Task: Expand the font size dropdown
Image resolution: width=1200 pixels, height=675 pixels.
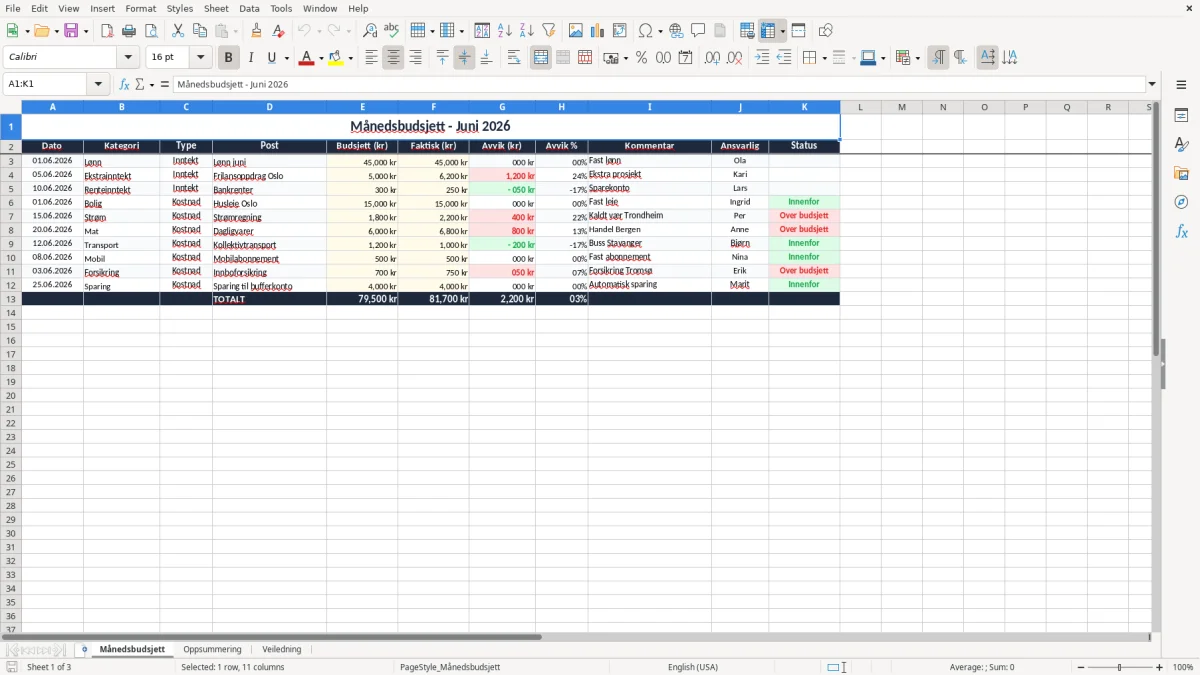Action: click(x=200, y=58)
